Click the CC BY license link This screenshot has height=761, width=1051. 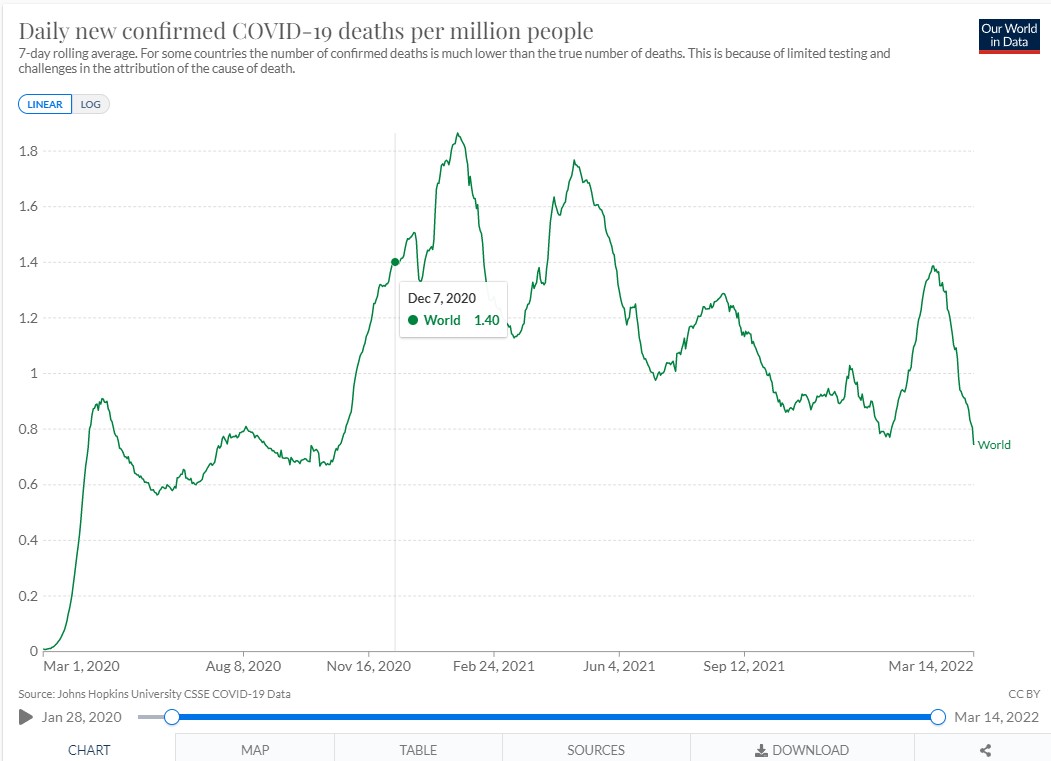(1024, 694)
